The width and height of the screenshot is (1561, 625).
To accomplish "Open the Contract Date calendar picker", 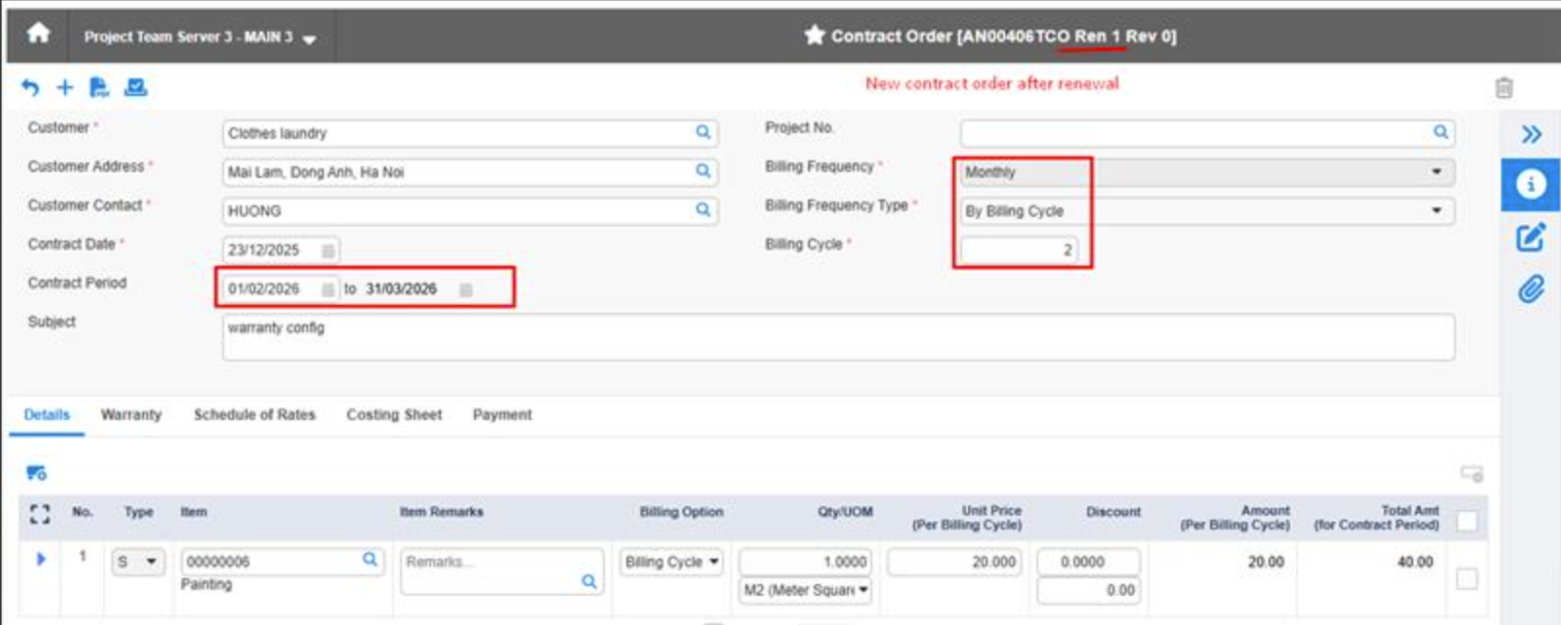I will point(328,251).
